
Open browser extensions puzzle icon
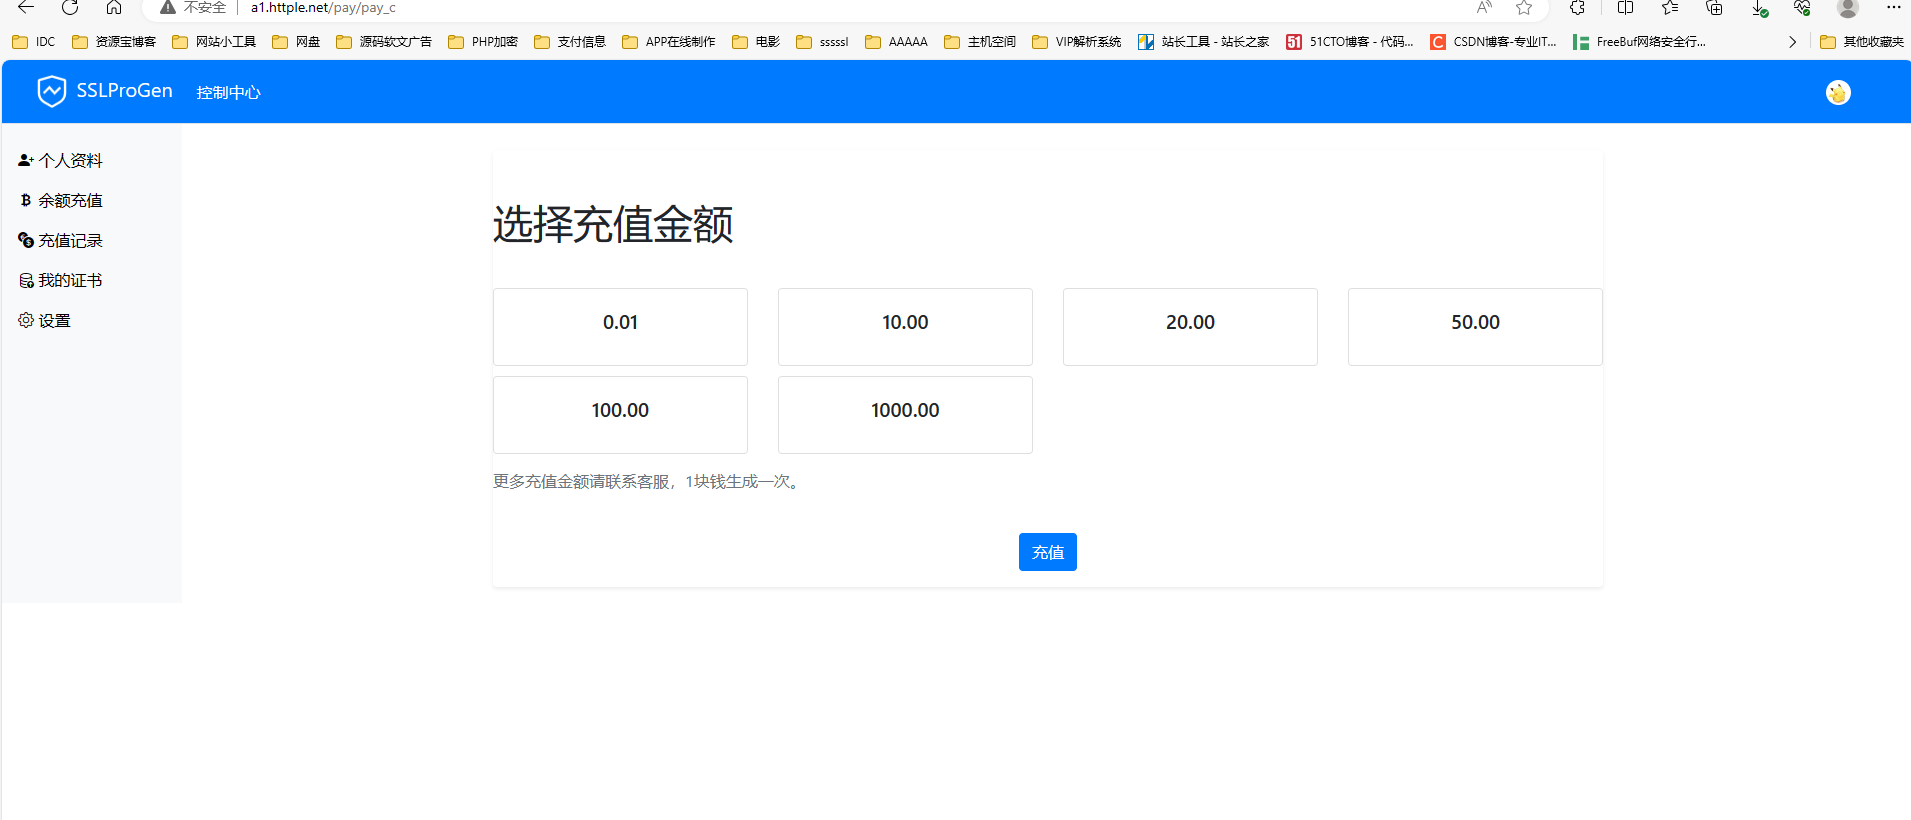pyautogui.click(x=1577, y=8)
